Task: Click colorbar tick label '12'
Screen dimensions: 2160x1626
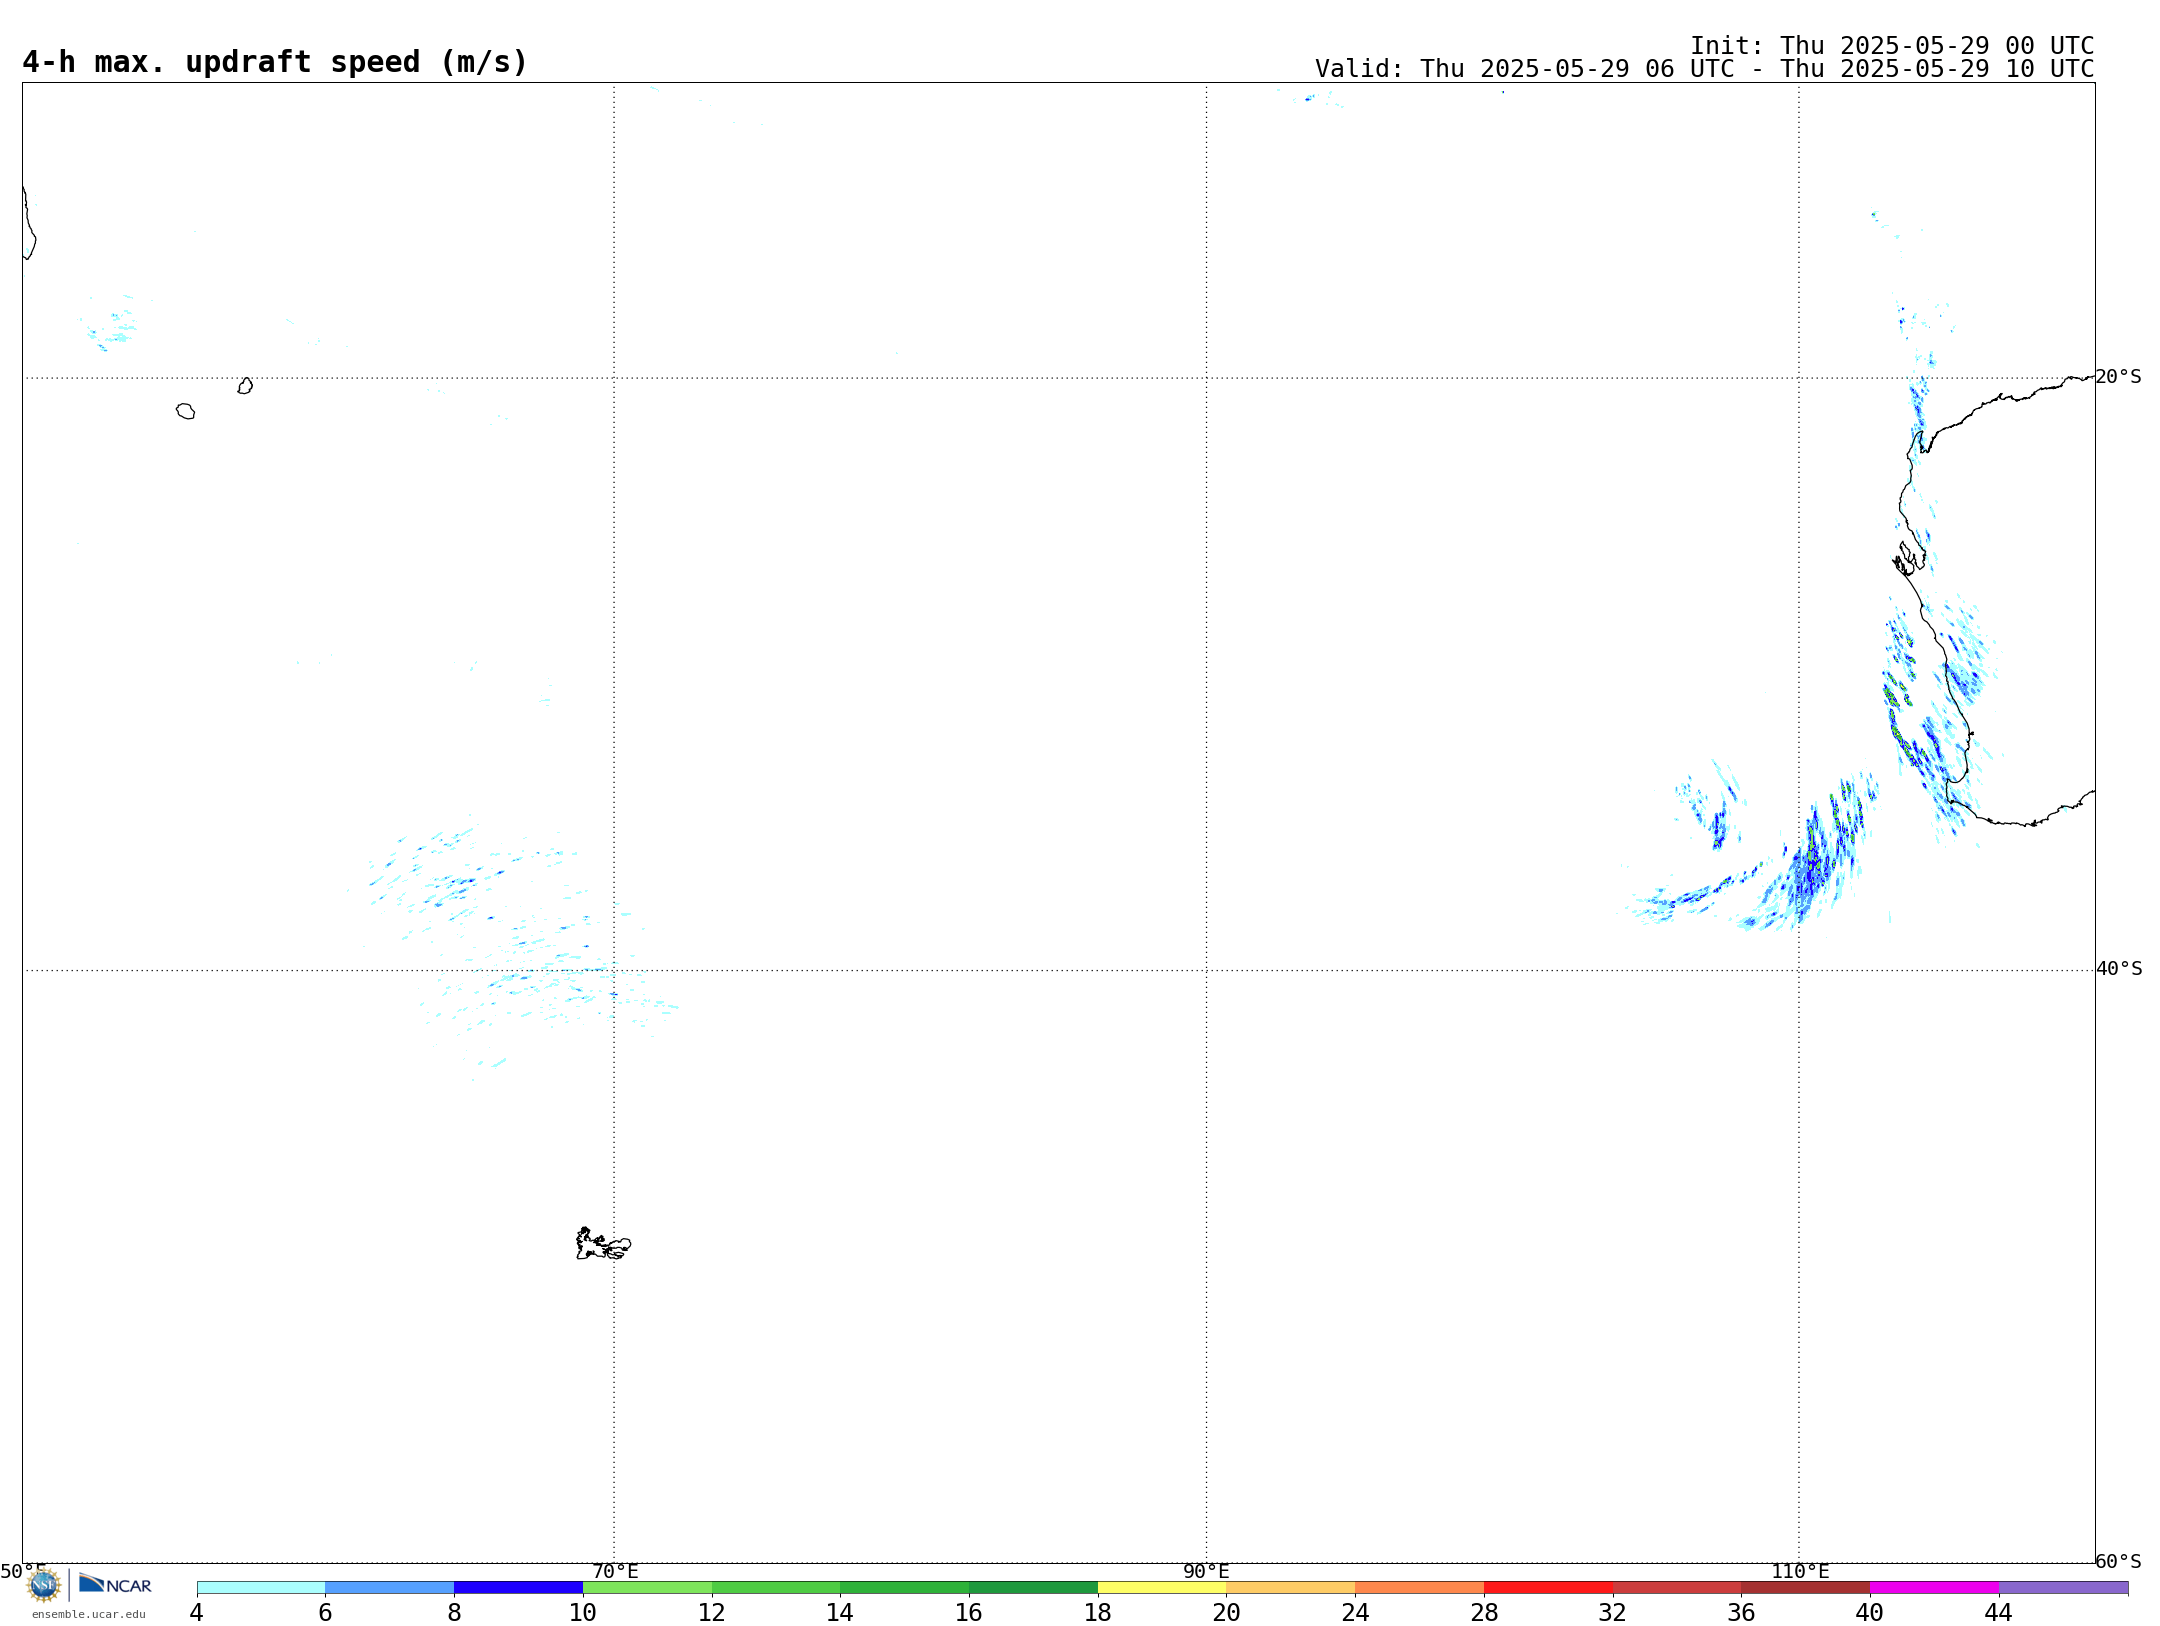Action: 712,1612
